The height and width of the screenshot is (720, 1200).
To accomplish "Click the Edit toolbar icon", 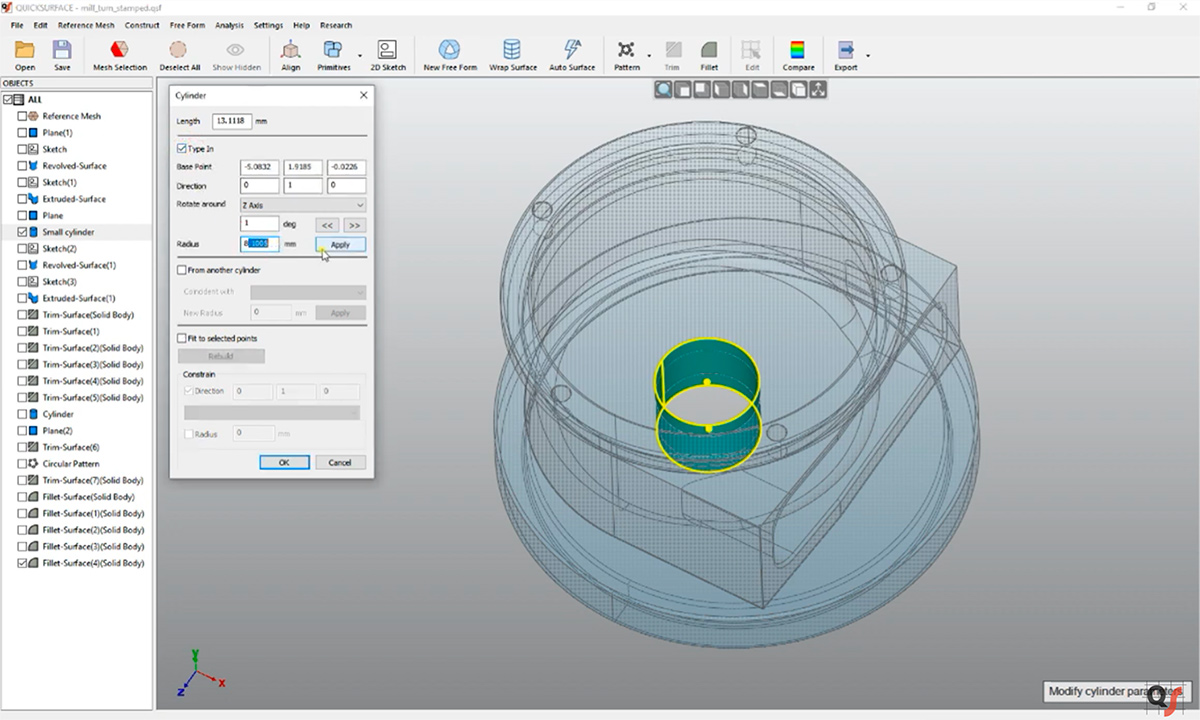I will point(751,50).
